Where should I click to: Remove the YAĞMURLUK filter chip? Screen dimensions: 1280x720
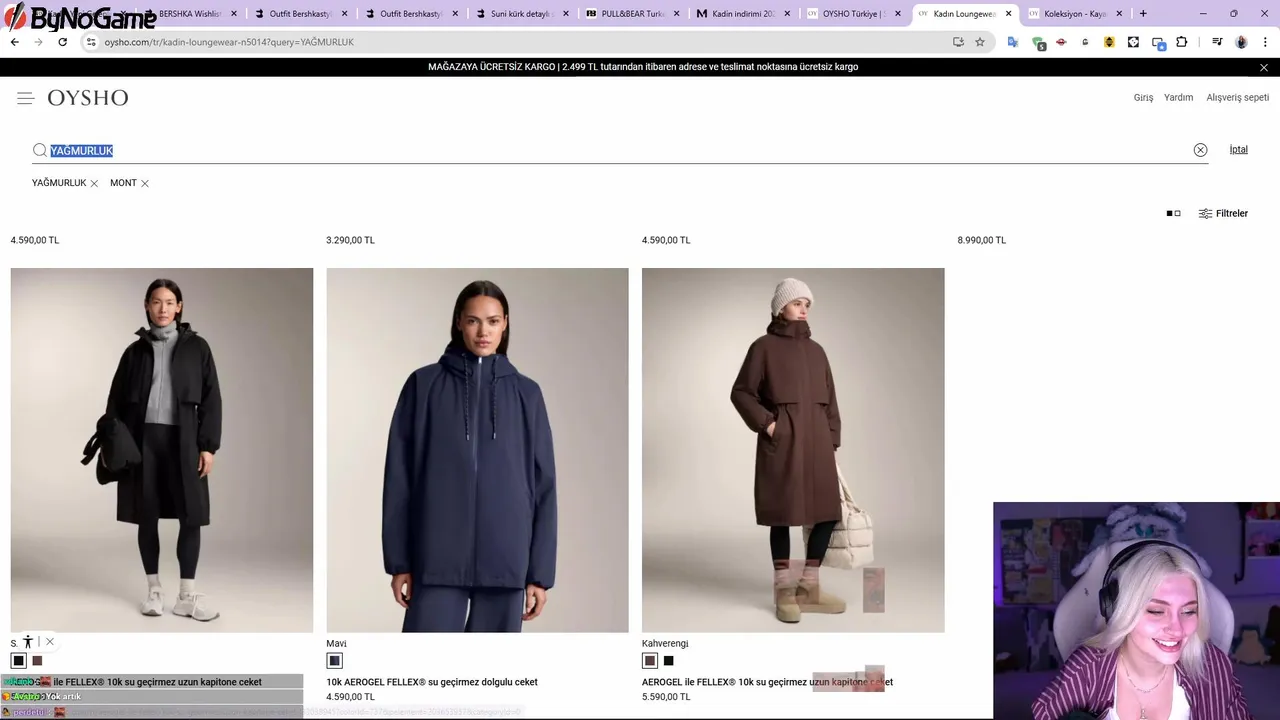pos(94,184)
